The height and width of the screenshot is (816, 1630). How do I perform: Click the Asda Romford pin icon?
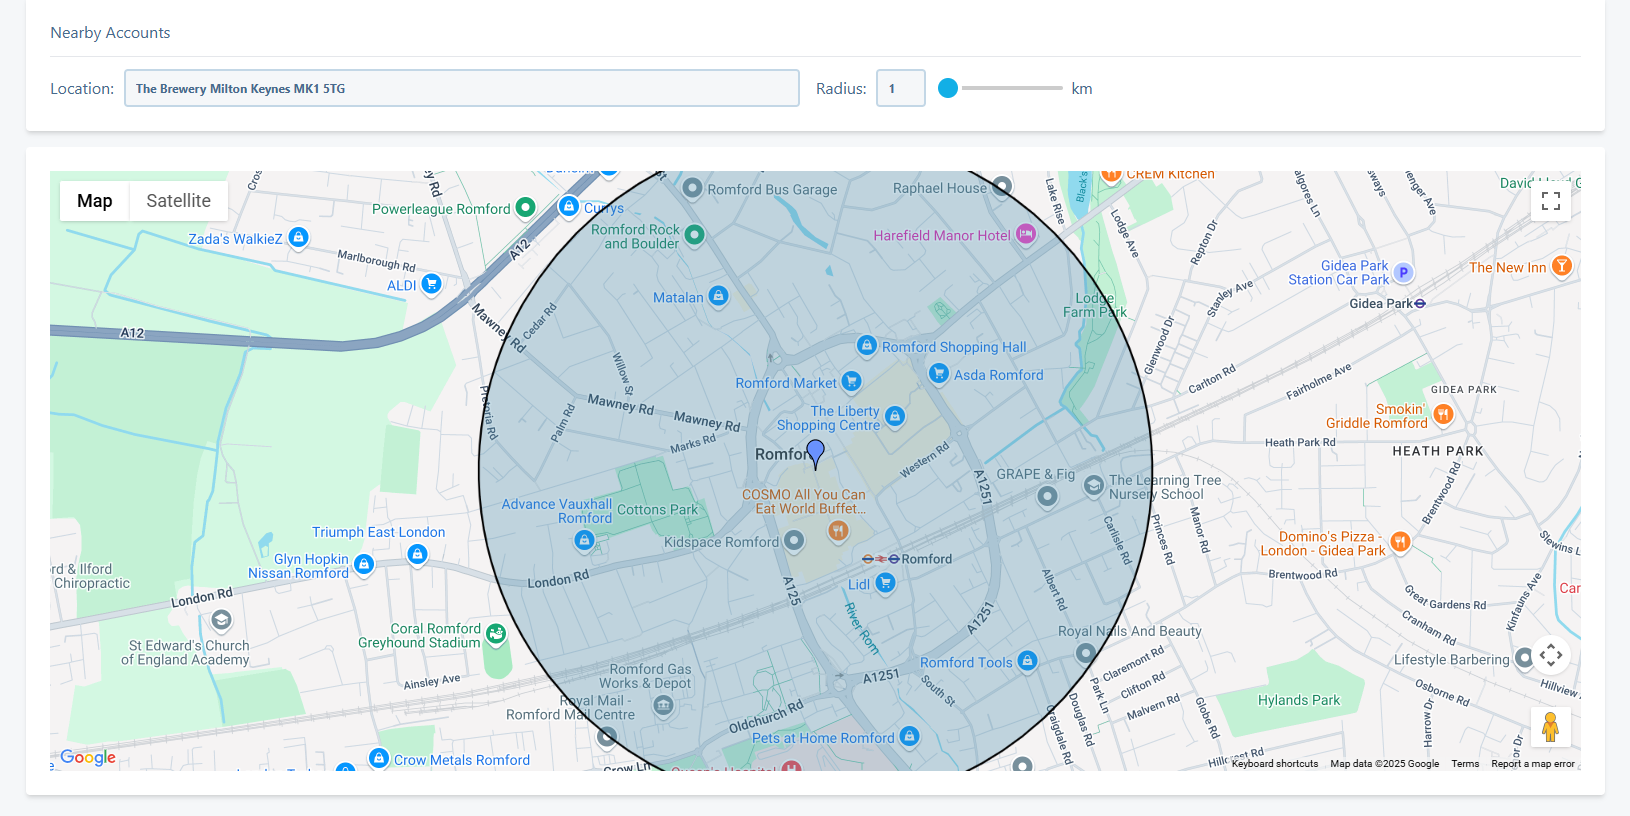pos(938,373)
